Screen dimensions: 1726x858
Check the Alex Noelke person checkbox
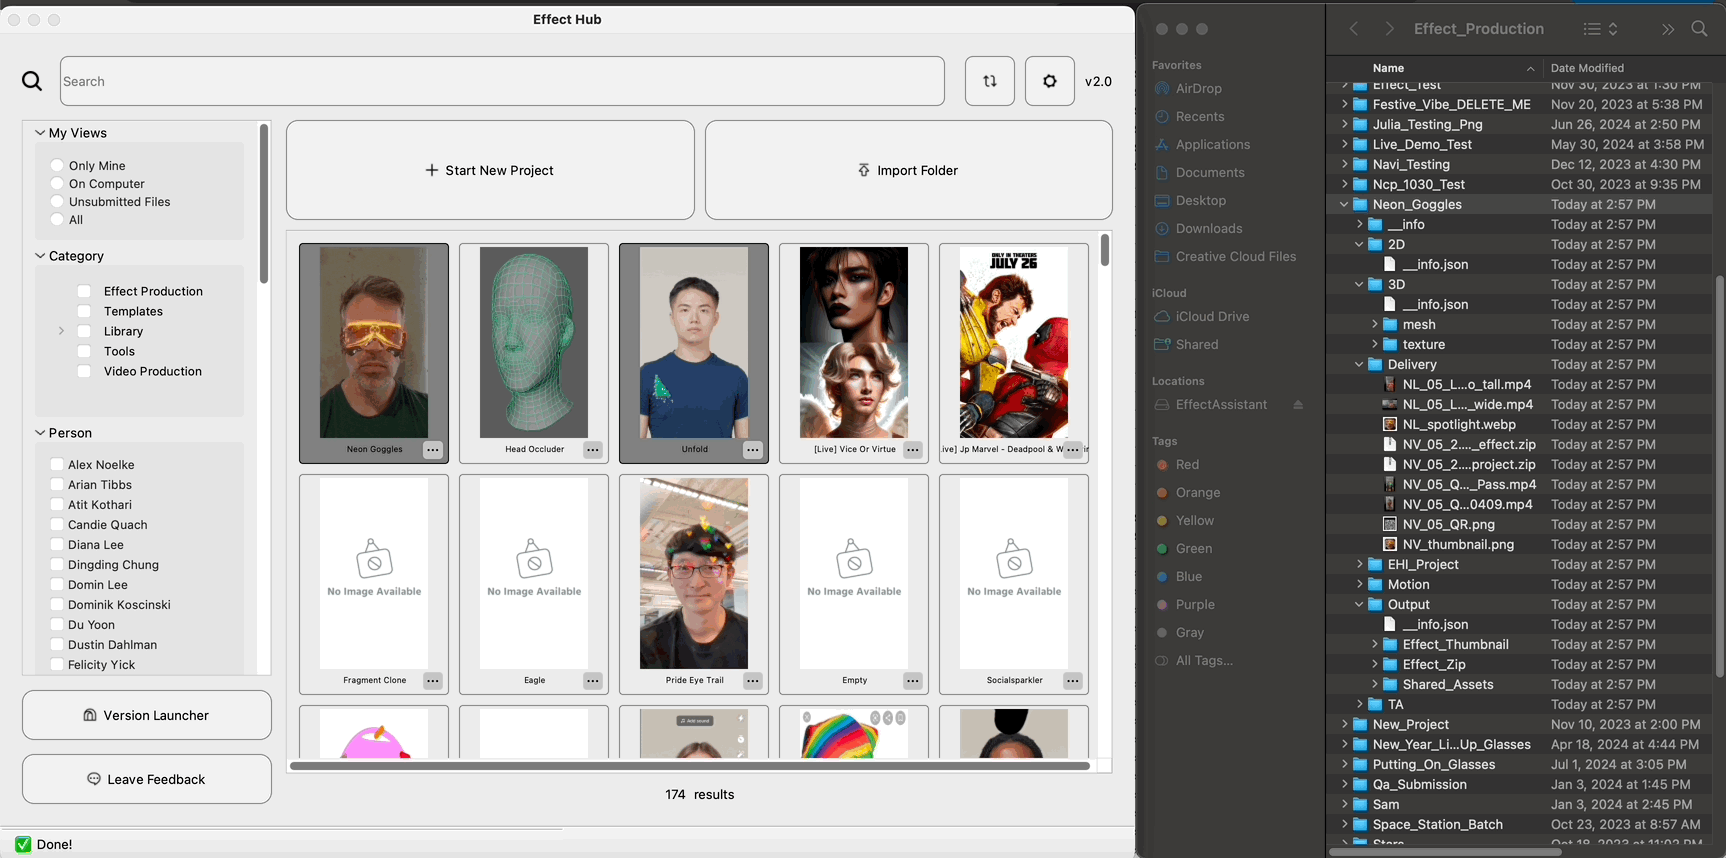coord(57,464)
